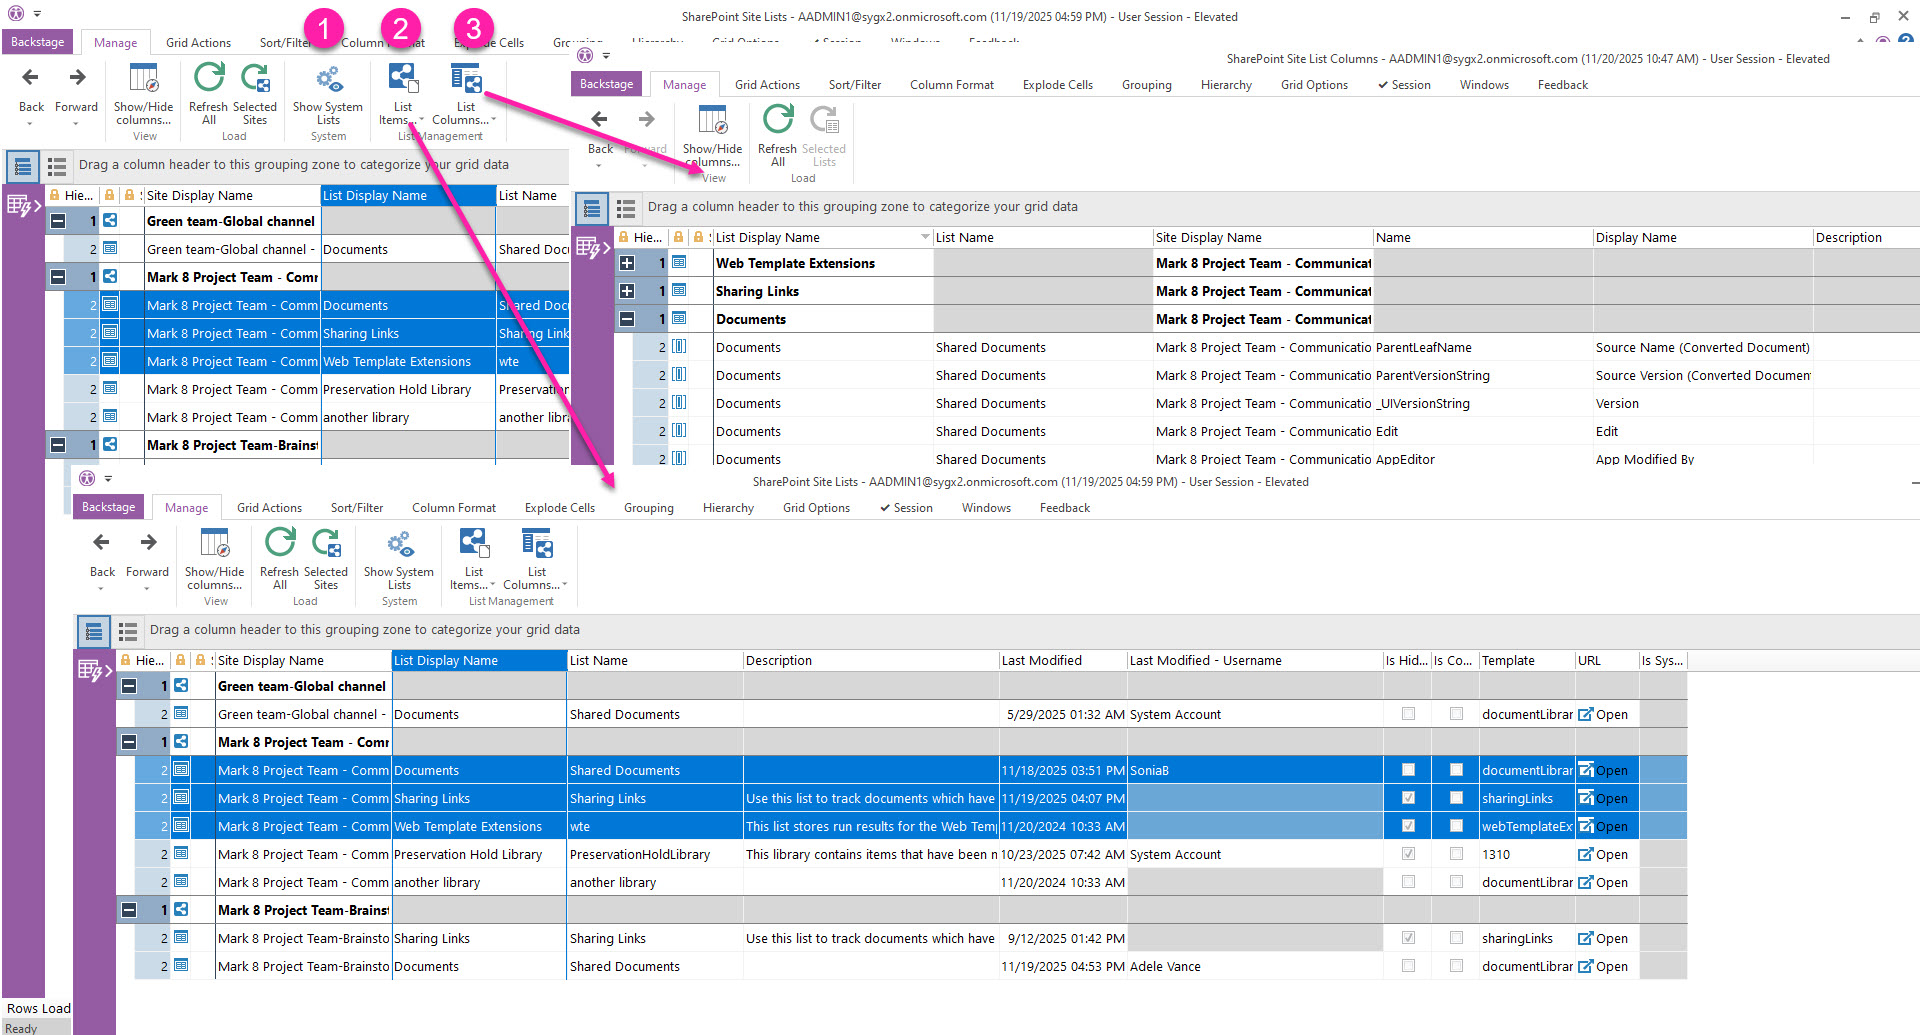Click Open link for the Preservation Hold Library row
The width and height of the screenshot is (1920, 1035).
tap(1611, 854)
